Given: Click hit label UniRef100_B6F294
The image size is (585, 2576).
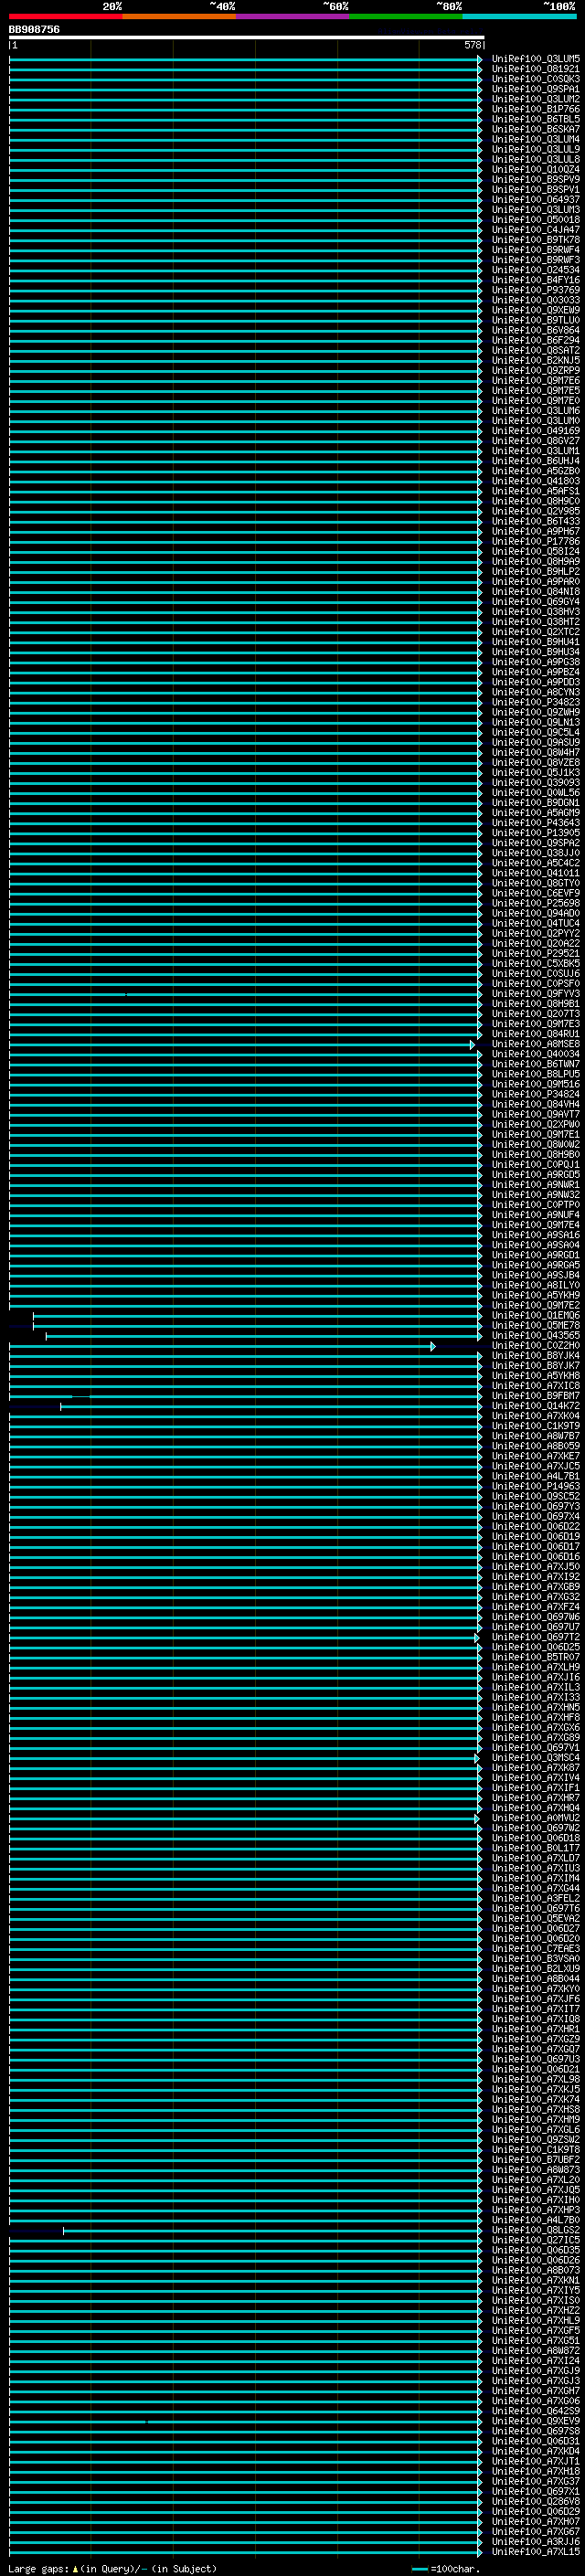Looking at the screenshot, I should pyautogui.click(x=535, y=340).
